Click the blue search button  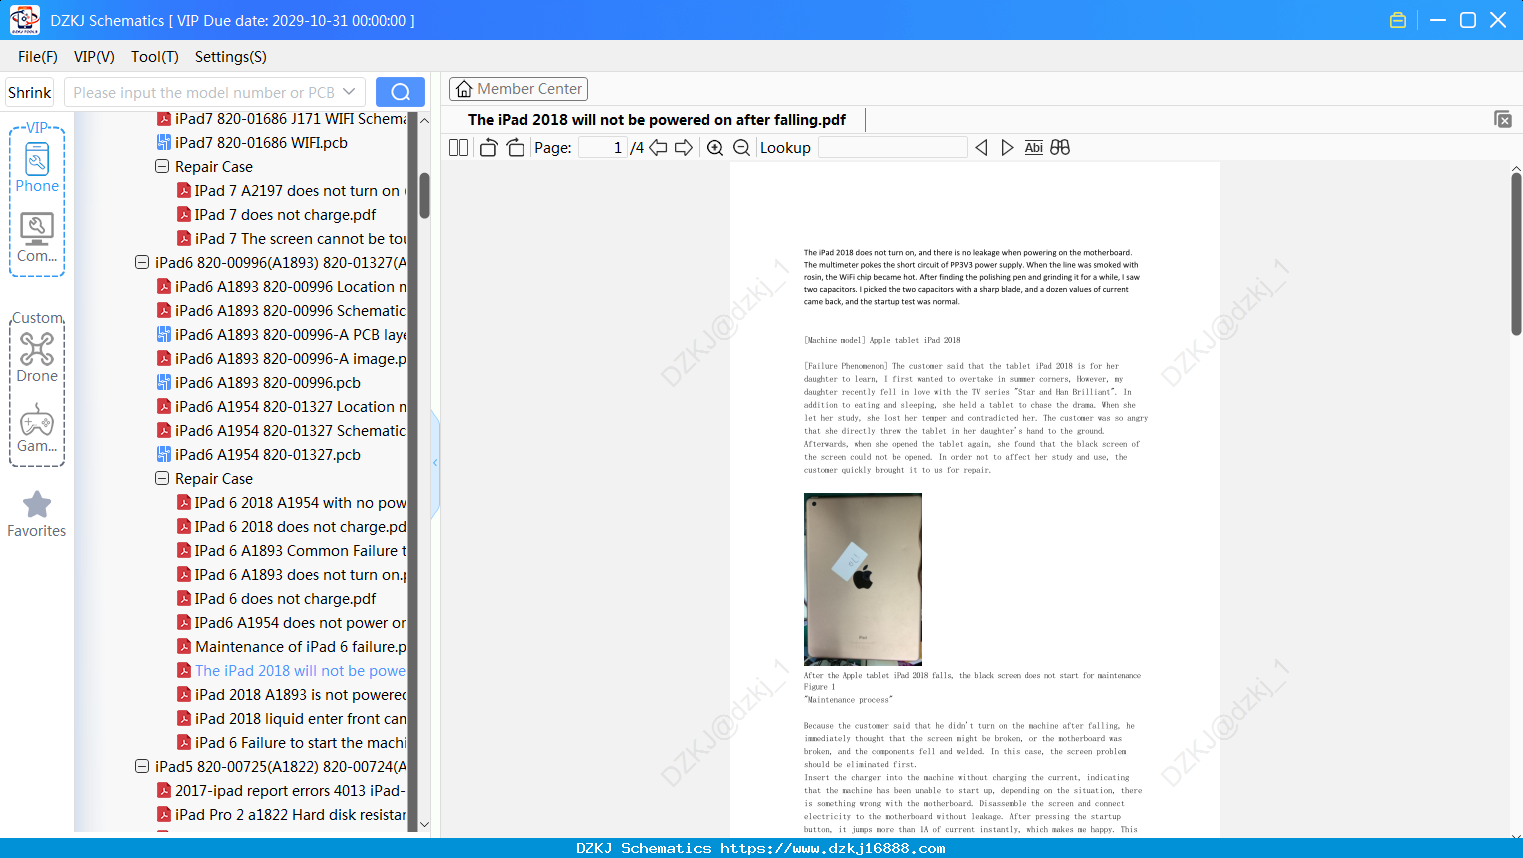click(400, 92)
